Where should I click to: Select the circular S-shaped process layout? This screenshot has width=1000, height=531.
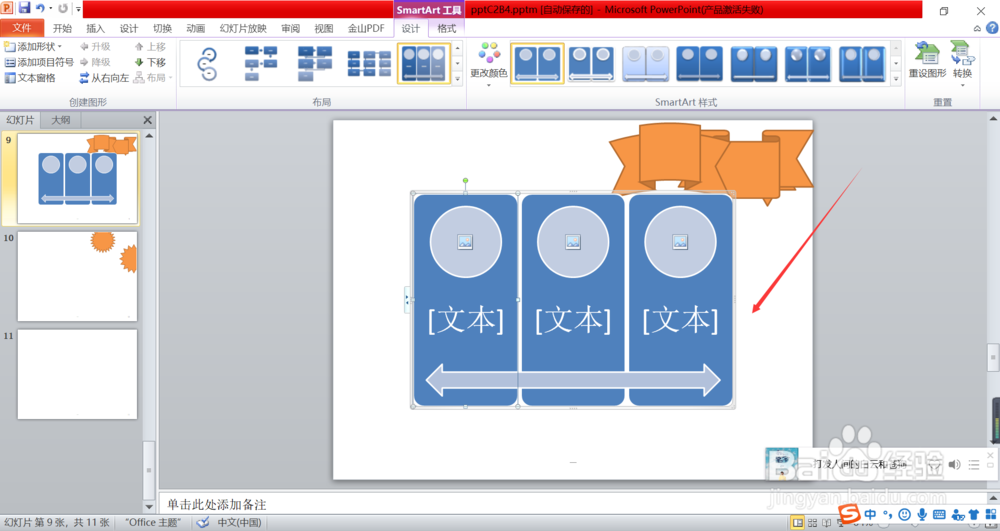pos(208,64)
